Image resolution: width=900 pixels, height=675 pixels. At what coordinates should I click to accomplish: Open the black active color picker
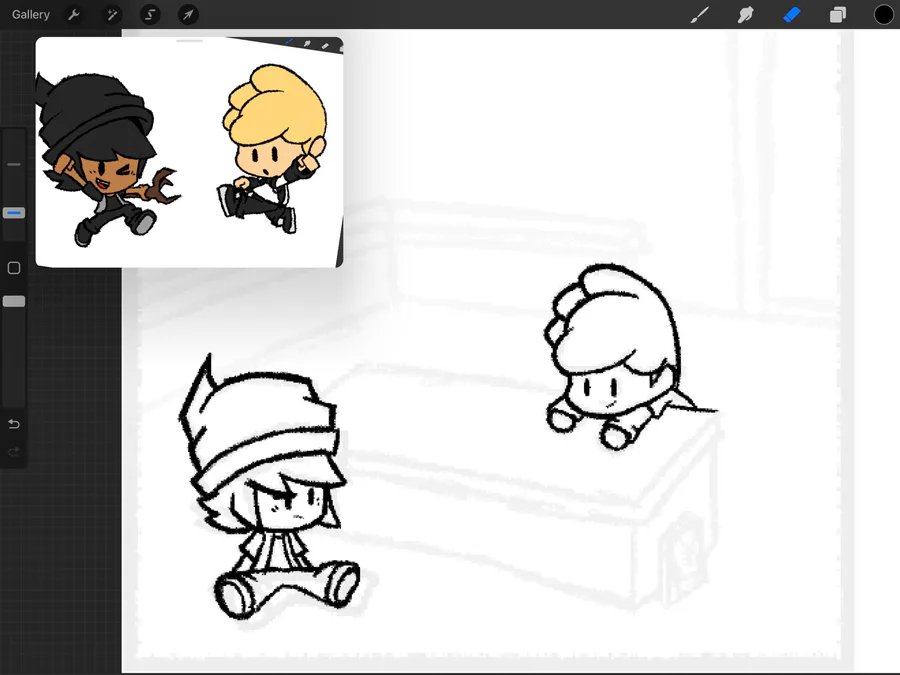883,14
